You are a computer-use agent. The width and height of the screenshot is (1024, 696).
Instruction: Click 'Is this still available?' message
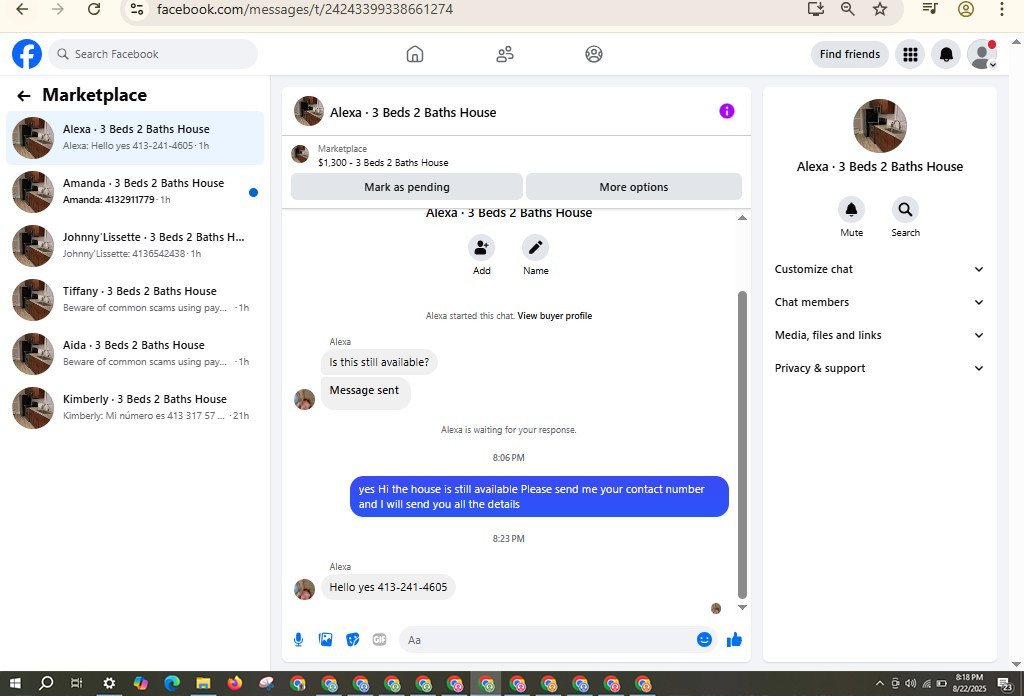[379, 362]
